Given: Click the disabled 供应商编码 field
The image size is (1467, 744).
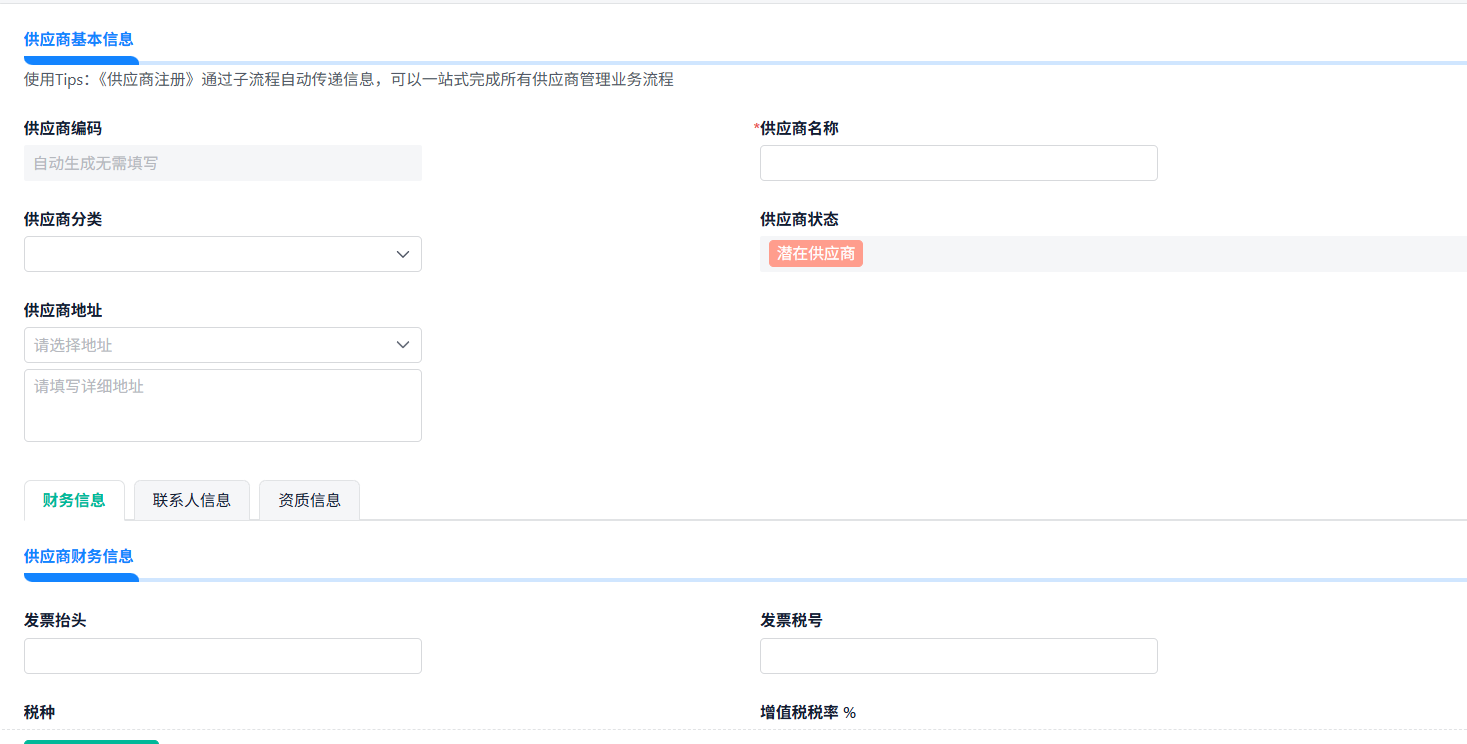Looking at the screenshot, I should coord(222,162).
